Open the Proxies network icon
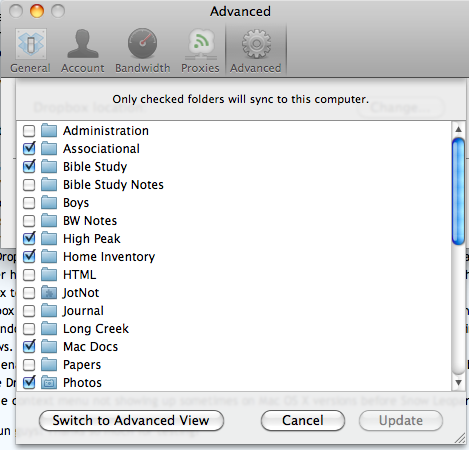The height and width of the screenshot is (450, 469). click(x=200, y=44)
